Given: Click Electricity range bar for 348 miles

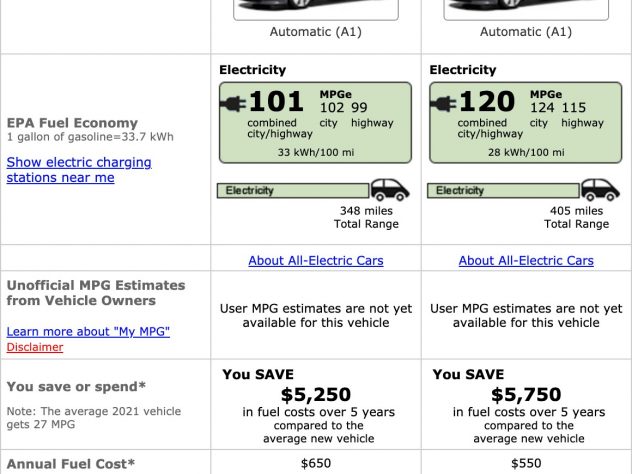Looking at the screenshot, I should click(x=293, y=191).
